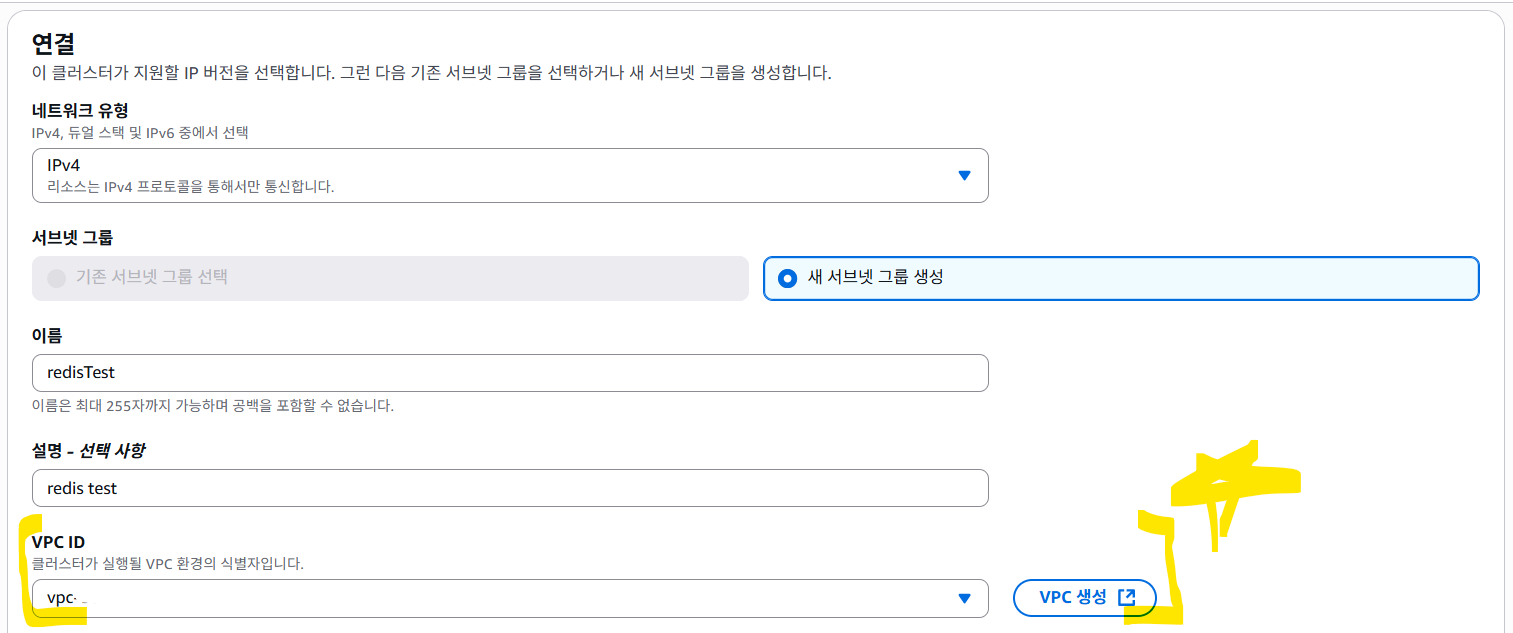
Task: Click the arrow icon in the IPv4 selector
Action: [964, 175]
